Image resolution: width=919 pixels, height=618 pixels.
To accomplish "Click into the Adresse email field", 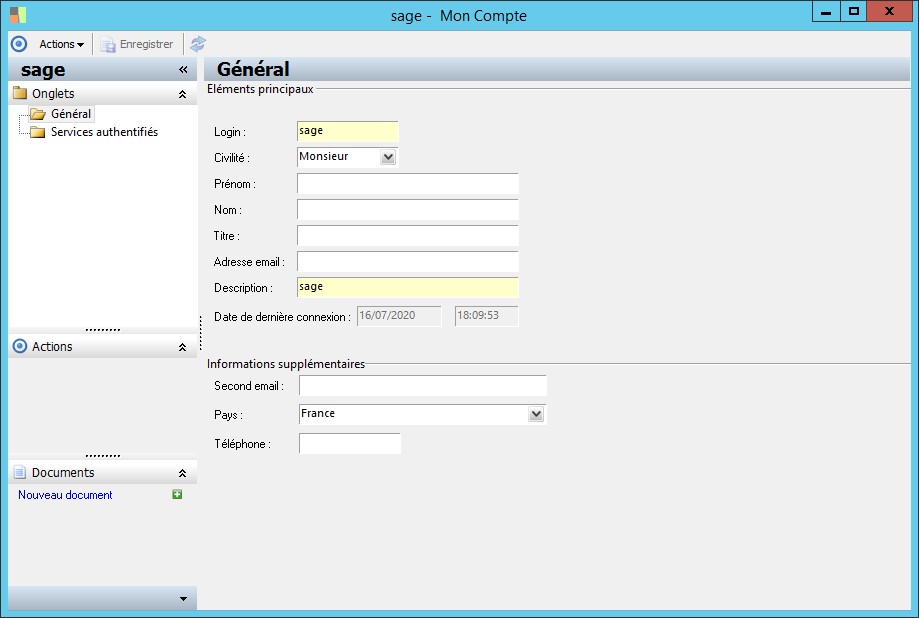I will [408, 262].
